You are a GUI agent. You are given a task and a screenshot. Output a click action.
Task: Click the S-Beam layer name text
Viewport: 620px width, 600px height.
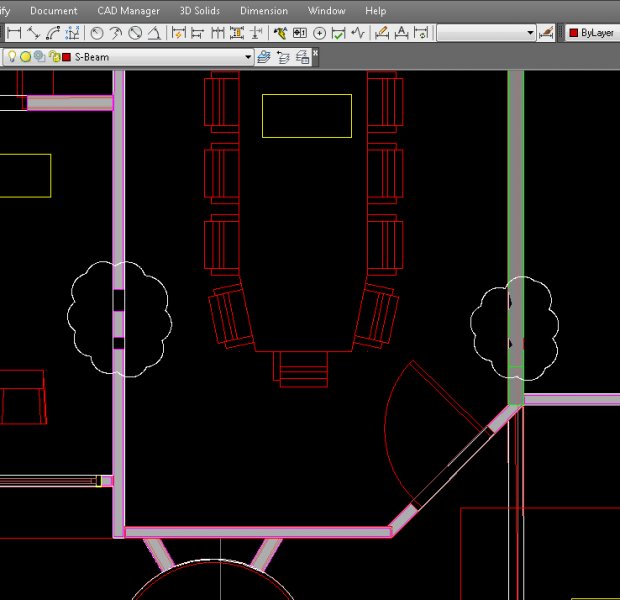point(92,57)
